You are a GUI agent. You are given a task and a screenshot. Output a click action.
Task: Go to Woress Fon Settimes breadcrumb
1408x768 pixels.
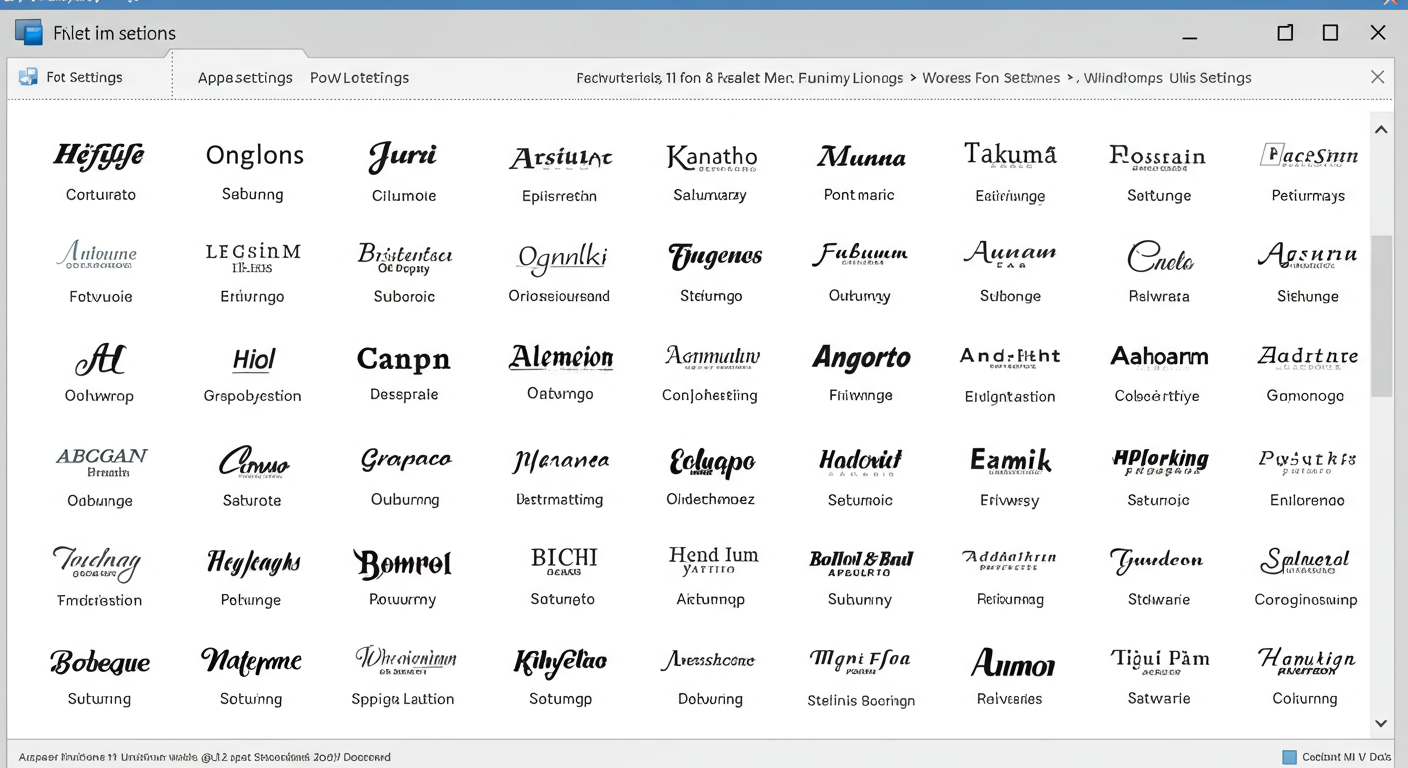pos(990,77)
